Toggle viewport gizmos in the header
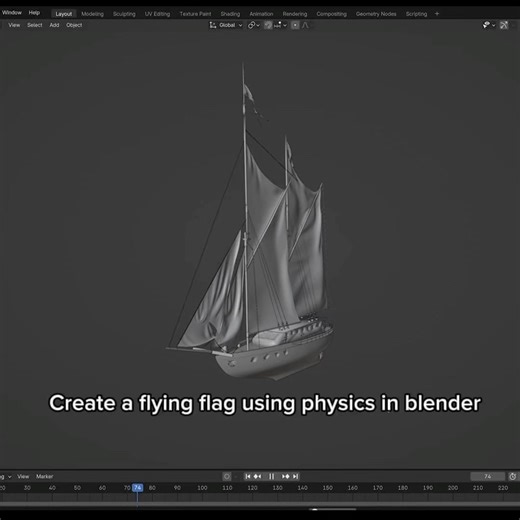Image resolution: width=520 pixels, height=520 pixels. point(504,25)
